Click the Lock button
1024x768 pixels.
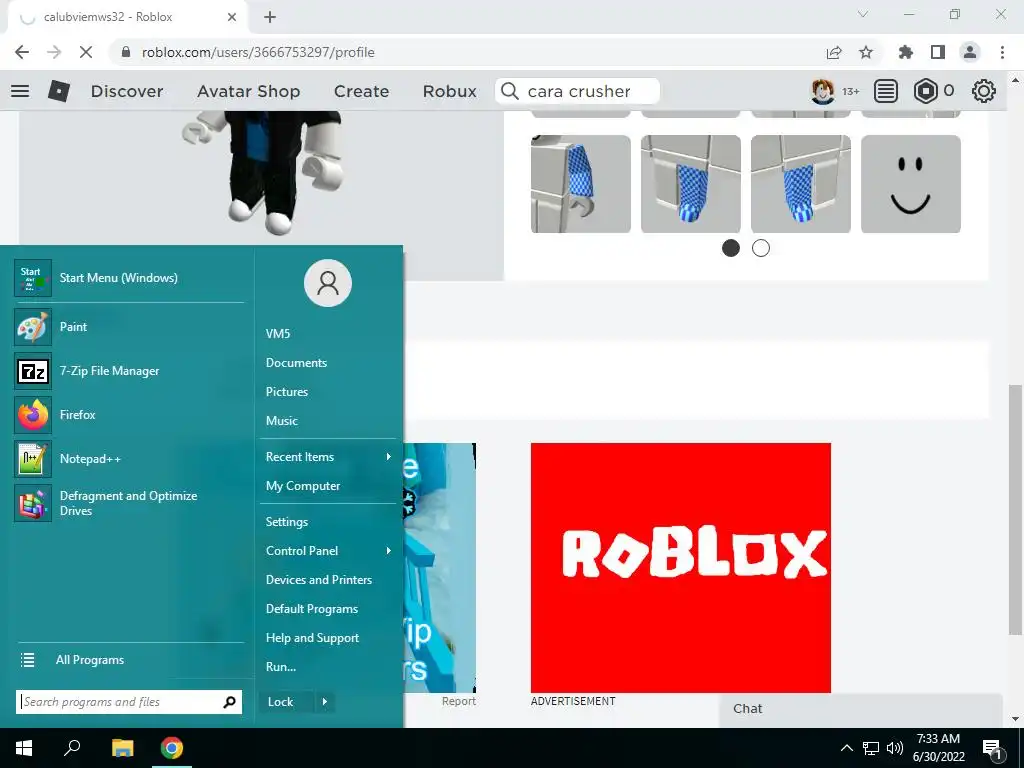click(285, 702)
